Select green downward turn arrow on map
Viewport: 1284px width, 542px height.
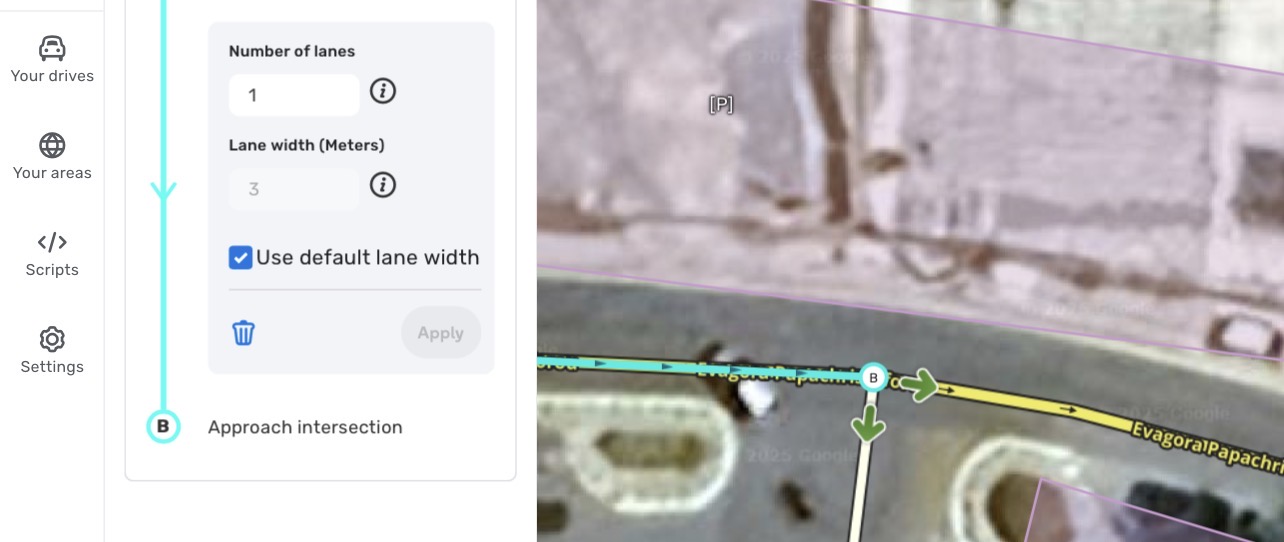click(x=869, y=423)
